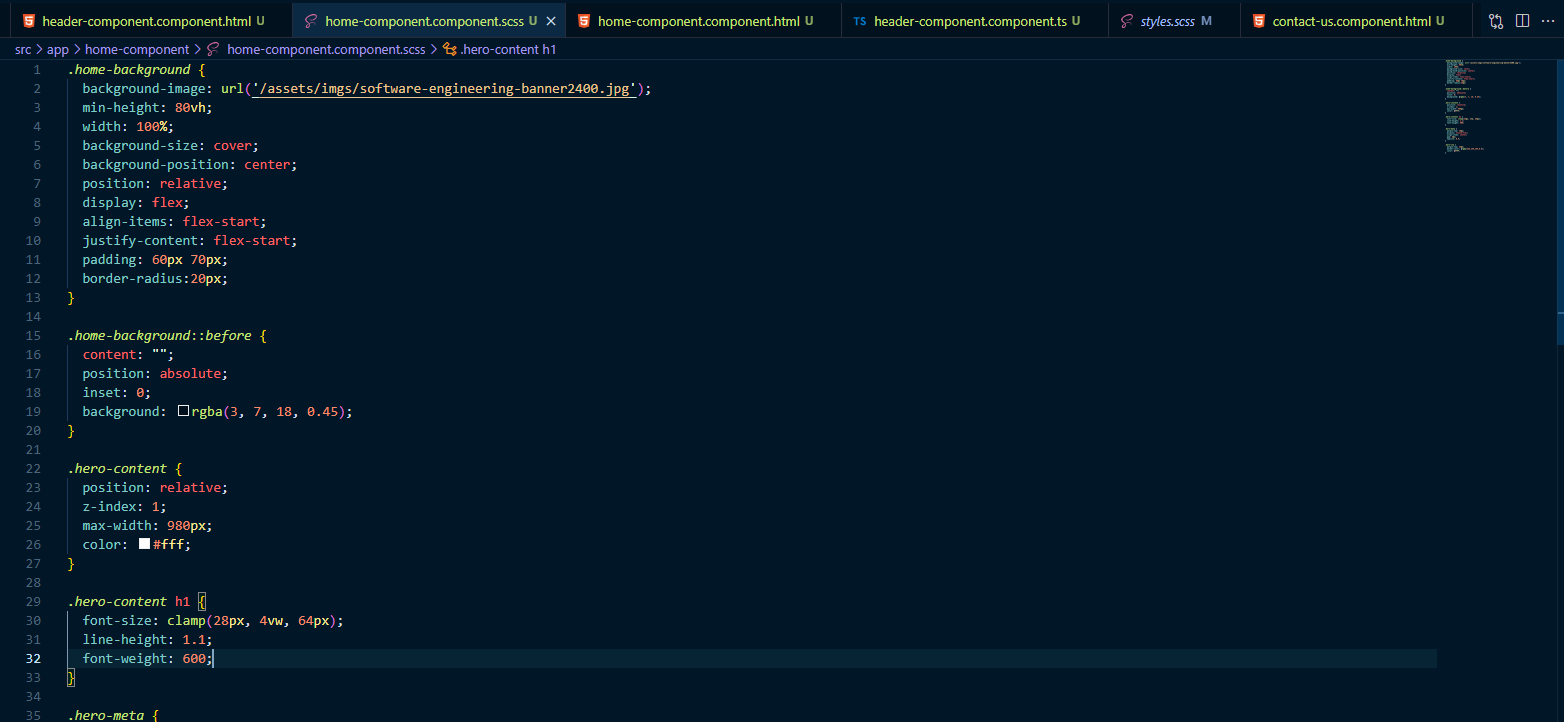
Task: Click the symbol icon before .hero-content h1 breadcrumb
Action: coord(449,49)
